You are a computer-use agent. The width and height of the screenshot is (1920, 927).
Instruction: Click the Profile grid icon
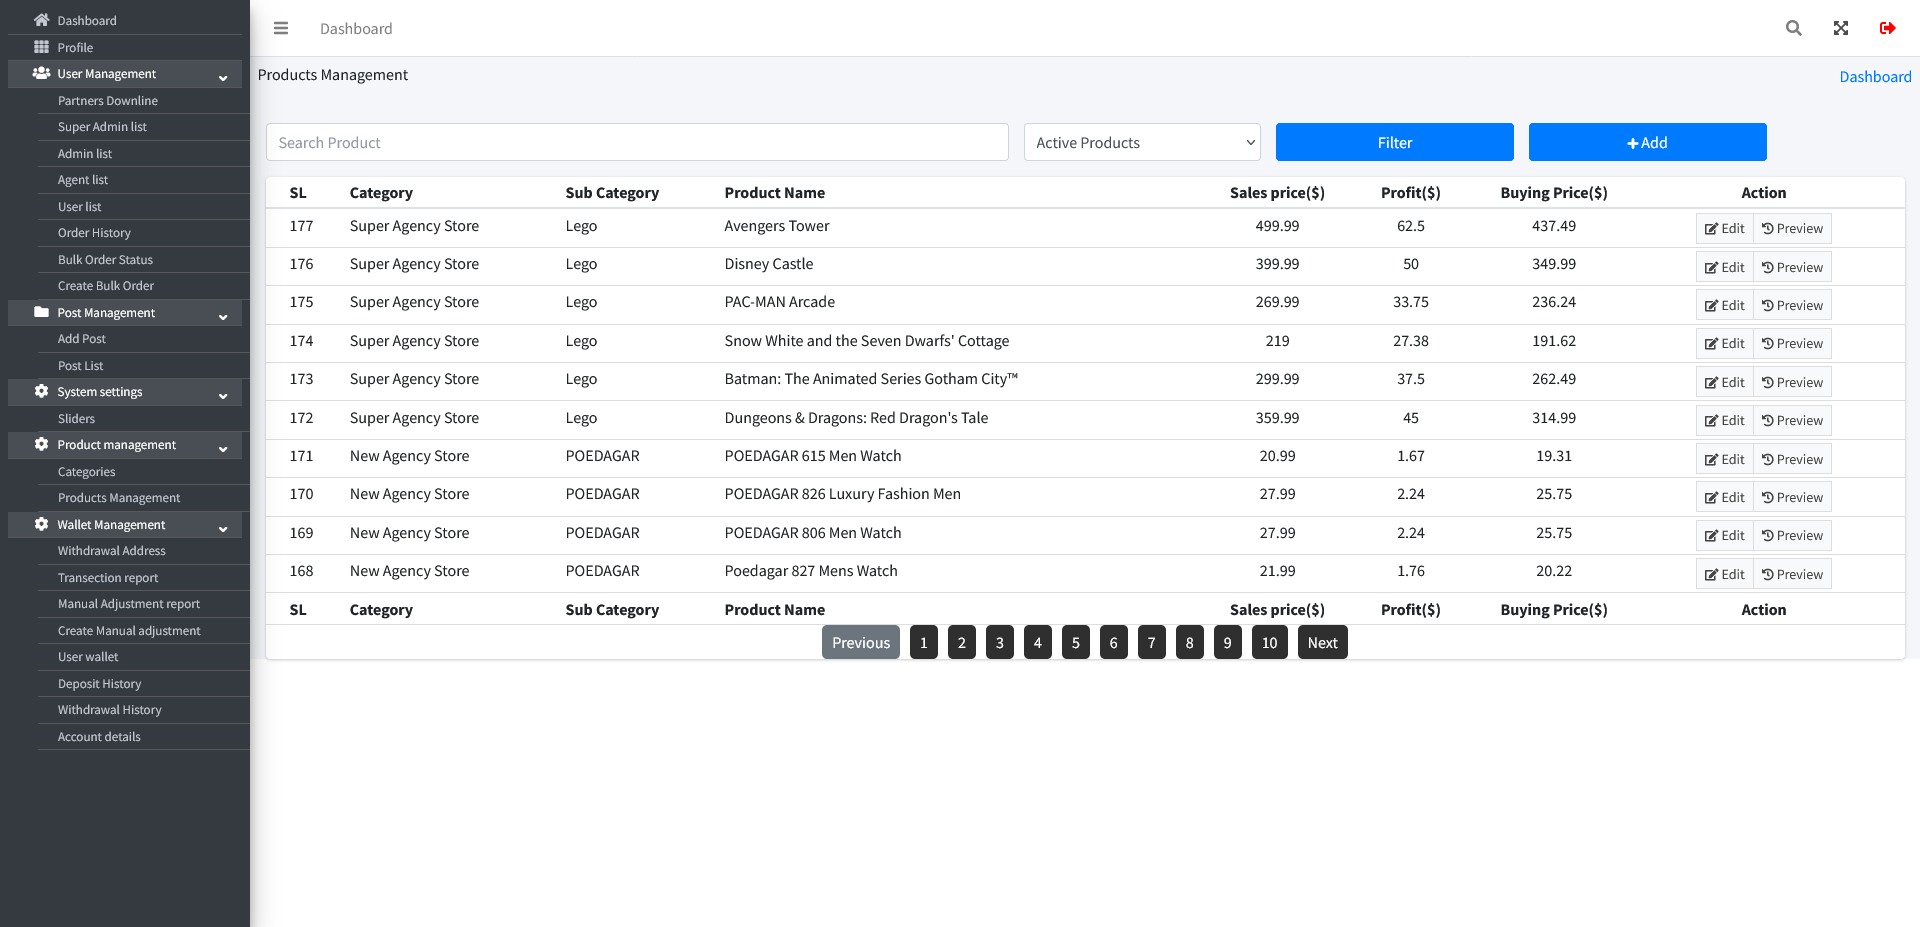pyautogui.click(x=41, y=47)
